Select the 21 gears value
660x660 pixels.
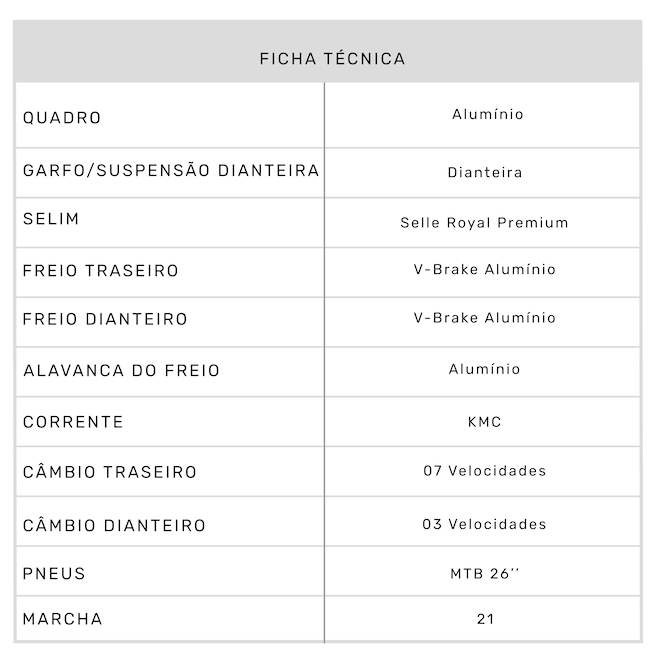[485, 620]
